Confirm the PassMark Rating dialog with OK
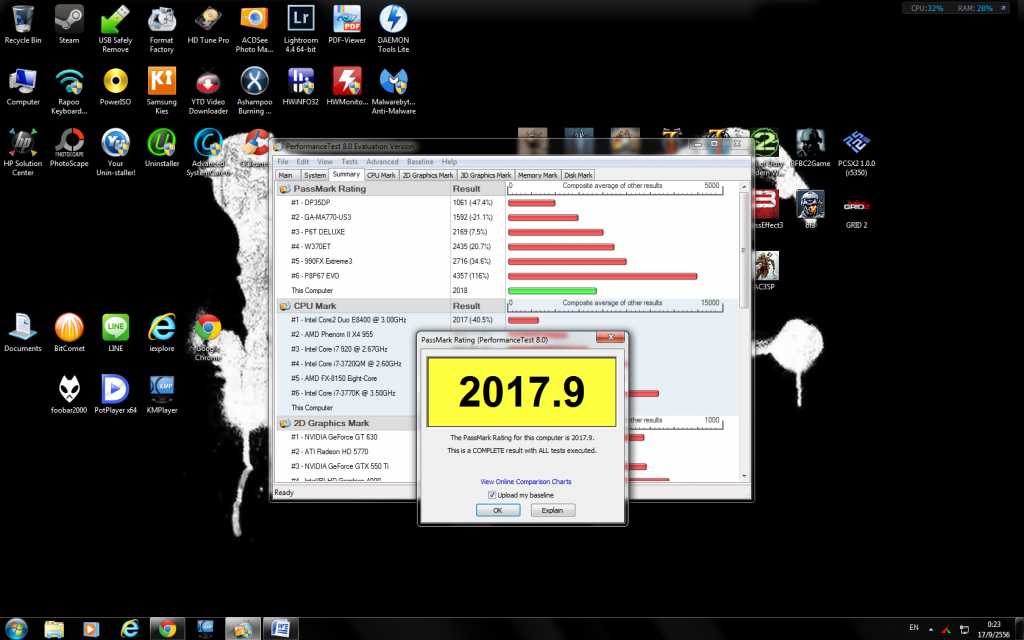The image size is (1024, 640). (x=498, y=510)
